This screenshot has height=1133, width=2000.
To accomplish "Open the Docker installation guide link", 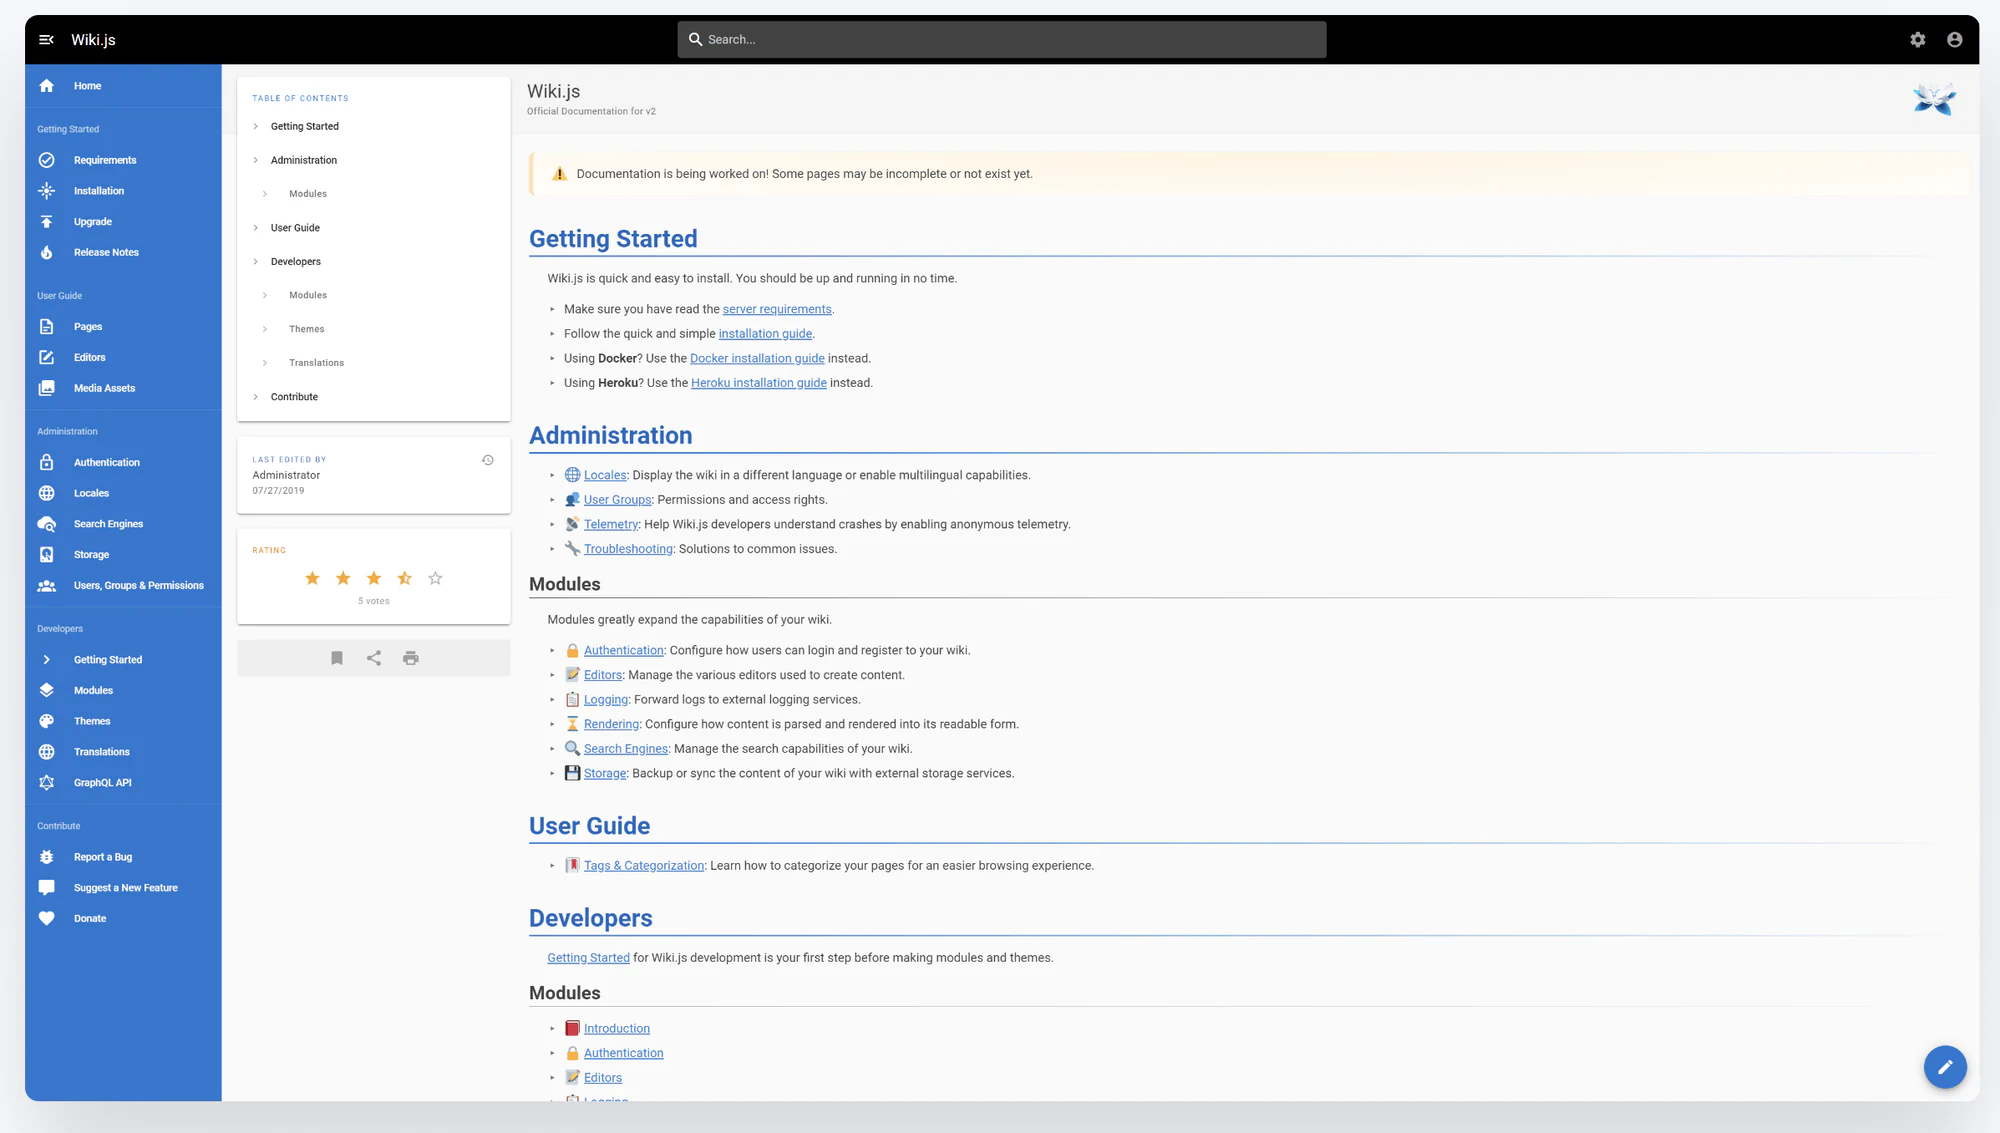I will point(757,359).
